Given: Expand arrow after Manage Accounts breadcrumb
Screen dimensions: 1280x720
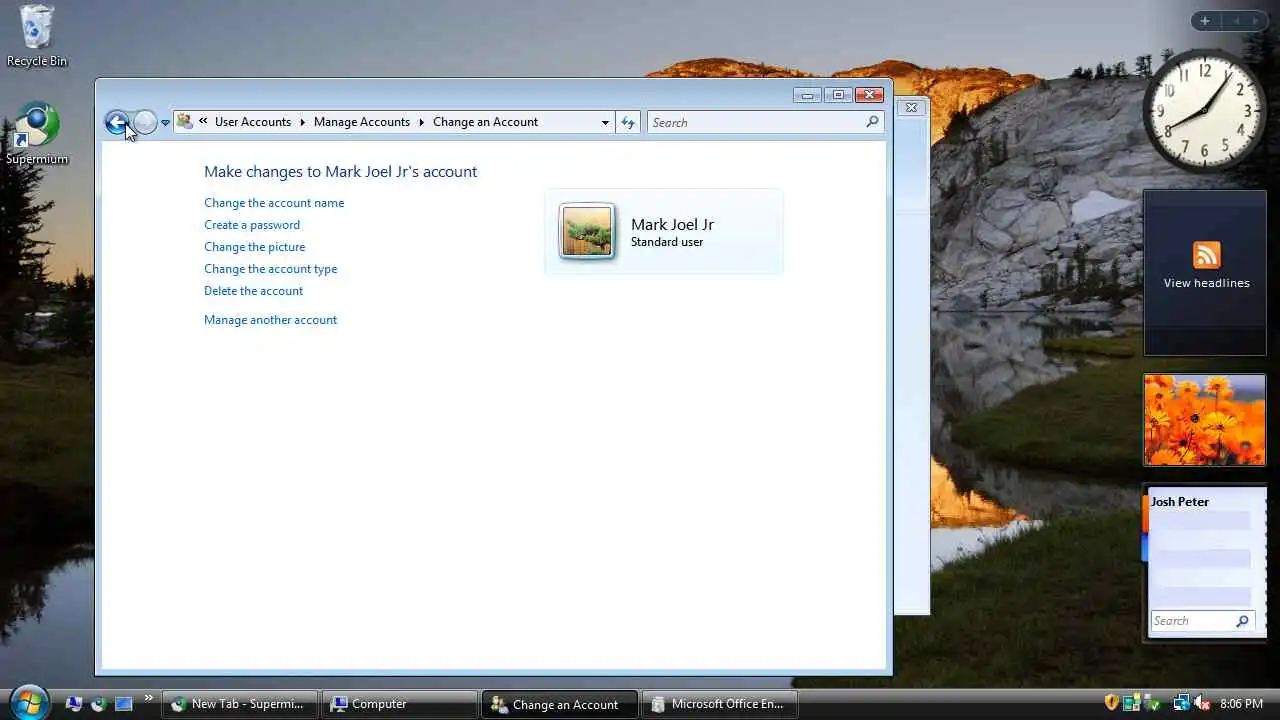Looking at the screenshot, I should [421, 122].
